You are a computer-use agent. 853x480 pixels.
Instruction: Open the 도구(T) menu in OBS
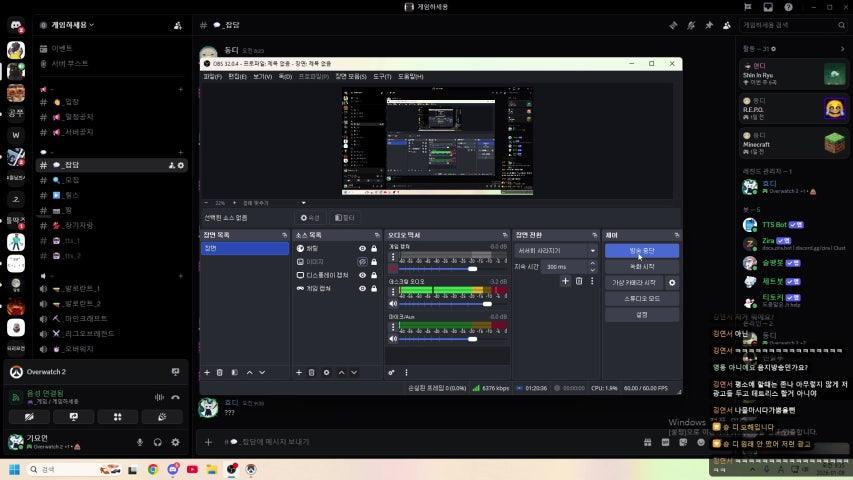pyautogui.click(x=382, y=76)
